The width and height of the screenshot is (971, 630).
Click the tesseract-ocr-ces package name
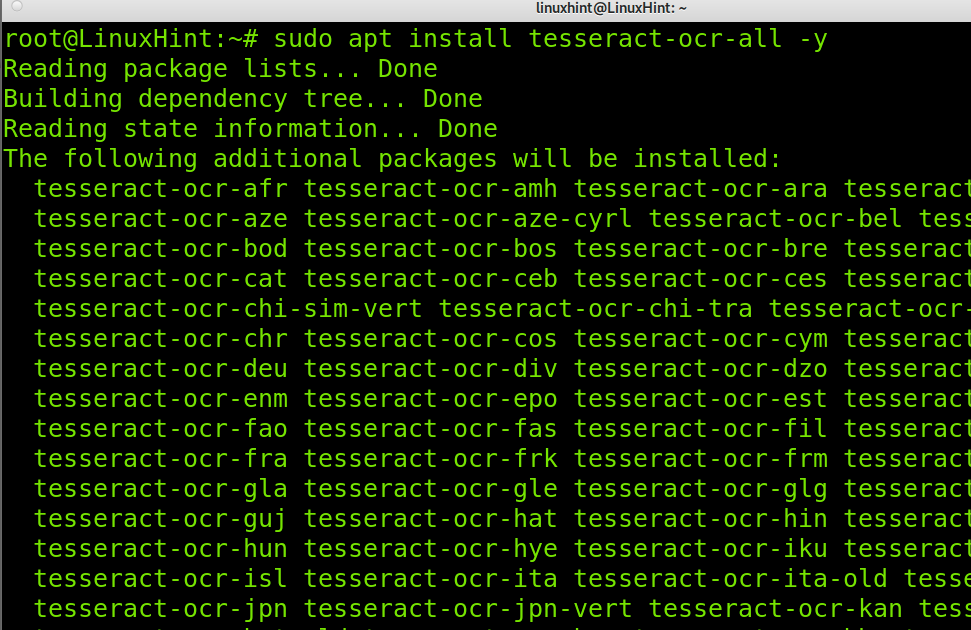pos(700,279)
